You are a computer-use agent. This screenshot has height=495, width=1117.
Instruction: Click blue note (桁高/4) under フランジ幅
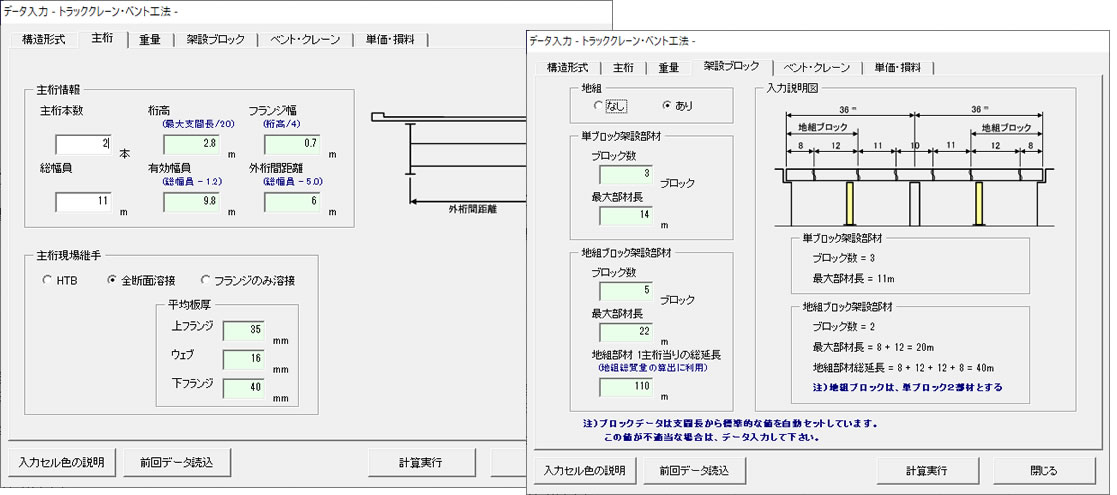pos(285,124)
